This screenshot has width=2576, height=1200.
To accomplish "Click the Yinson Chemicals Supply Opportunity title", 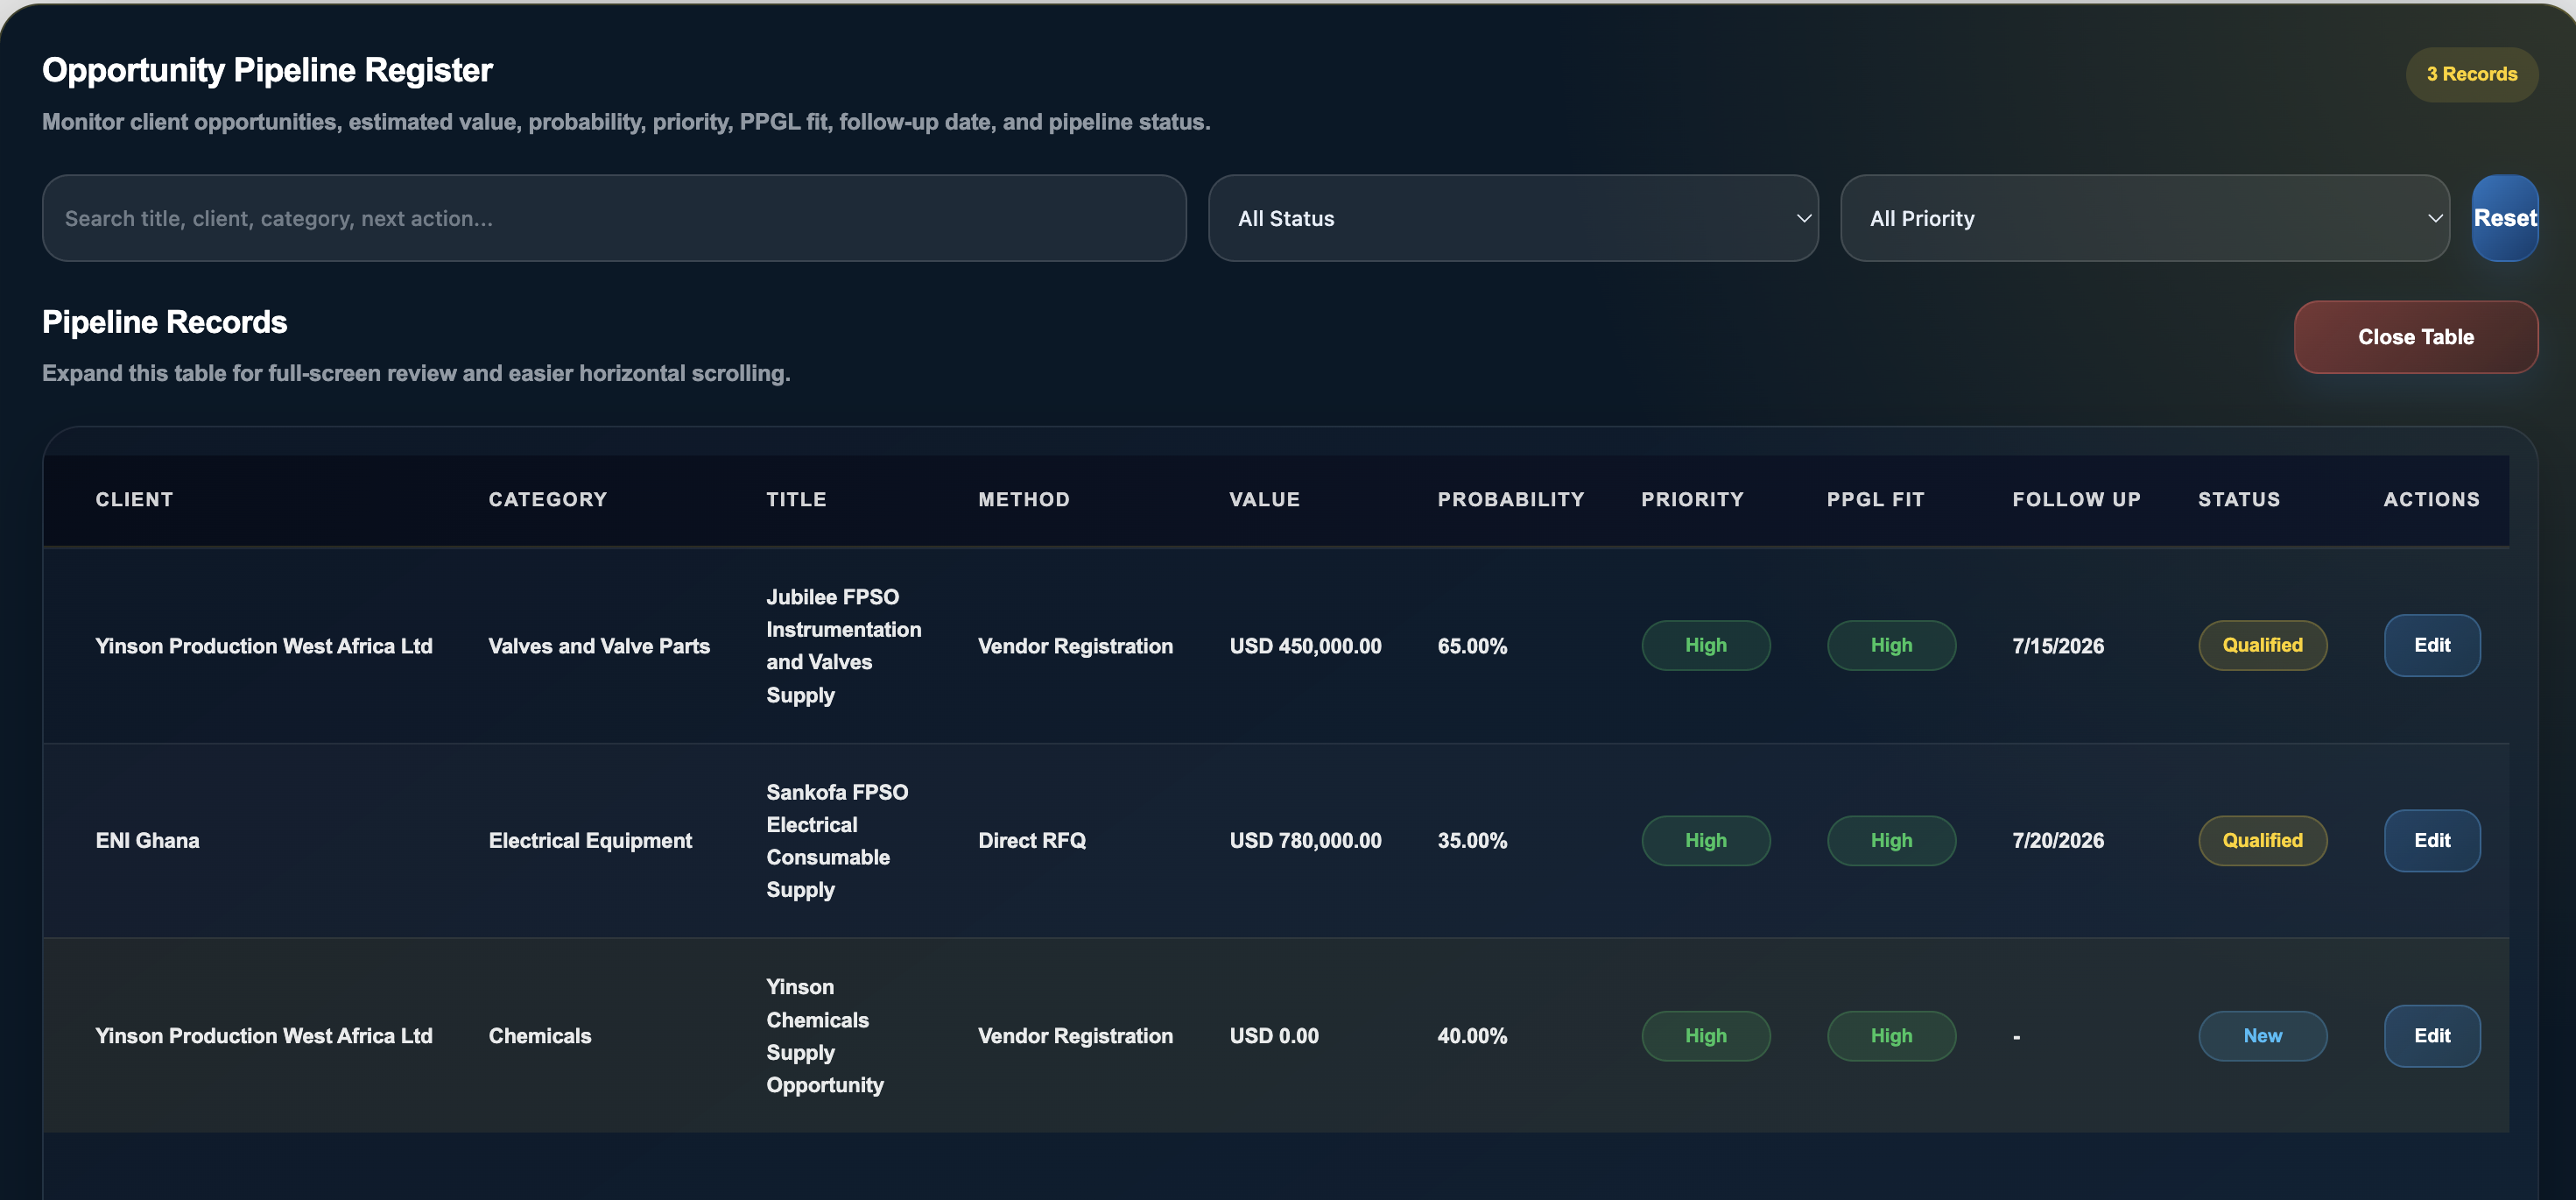I will (x=825, y=1035).
